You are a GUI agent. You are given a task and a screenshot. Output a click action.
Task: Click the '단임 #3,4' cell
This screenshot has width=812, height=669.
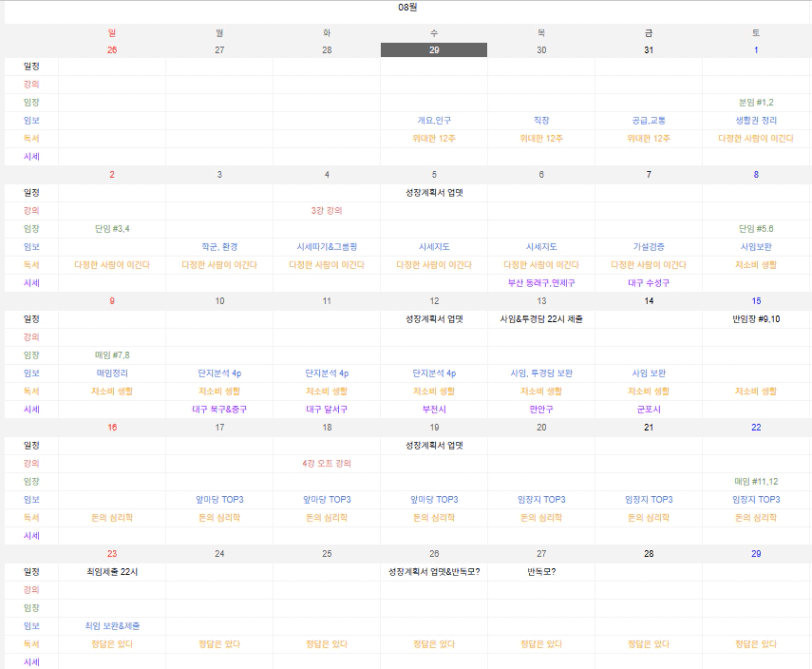112,229
